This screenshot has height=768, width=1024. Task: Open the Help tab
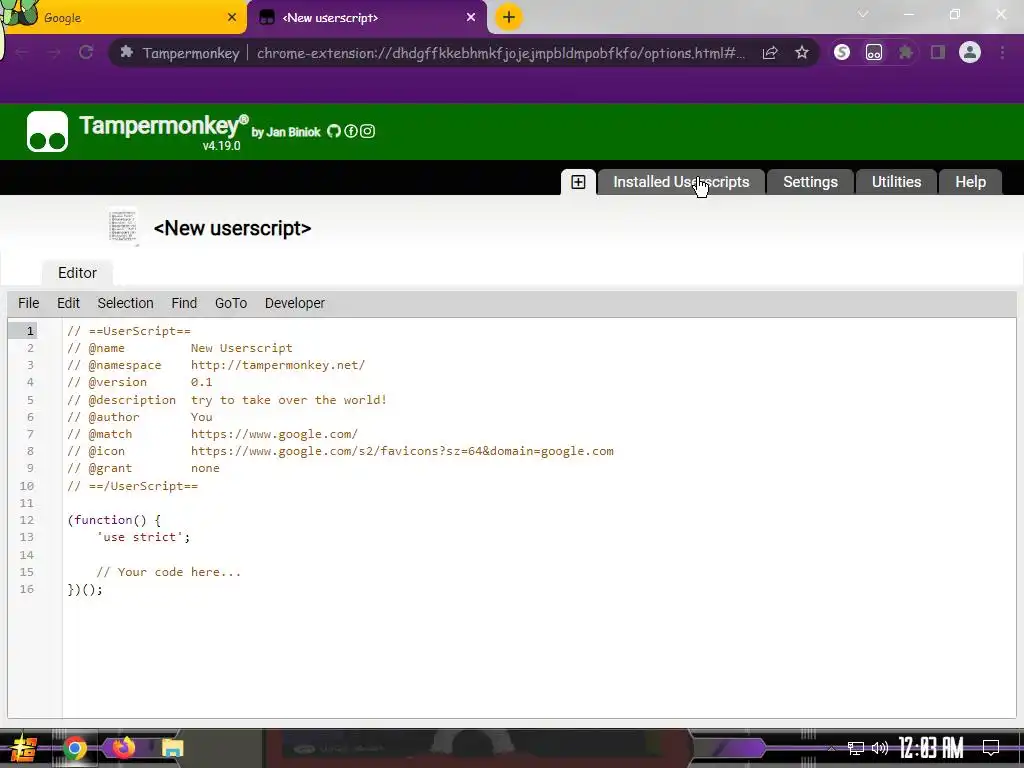coord(970,182)
